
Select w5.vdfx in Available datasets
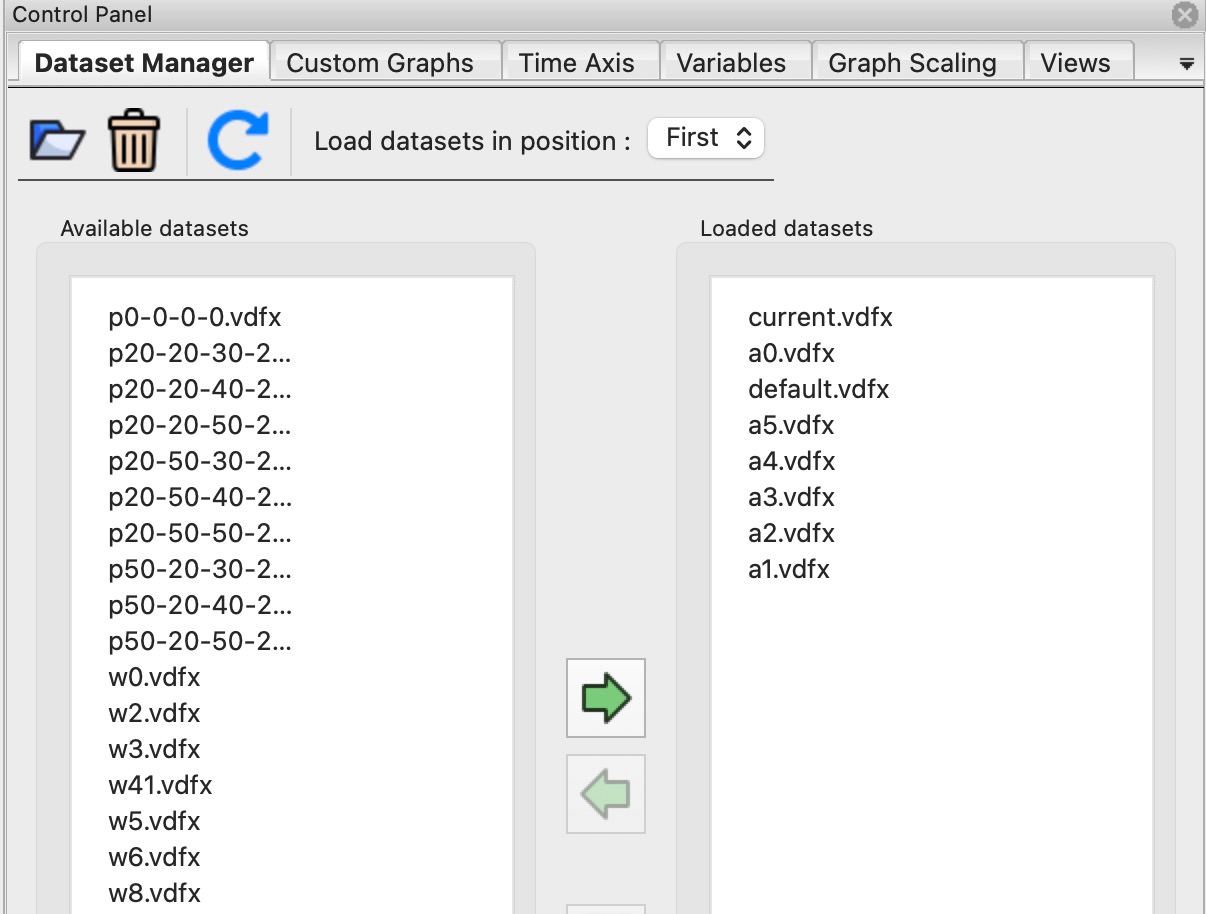[x=154, y=822]
